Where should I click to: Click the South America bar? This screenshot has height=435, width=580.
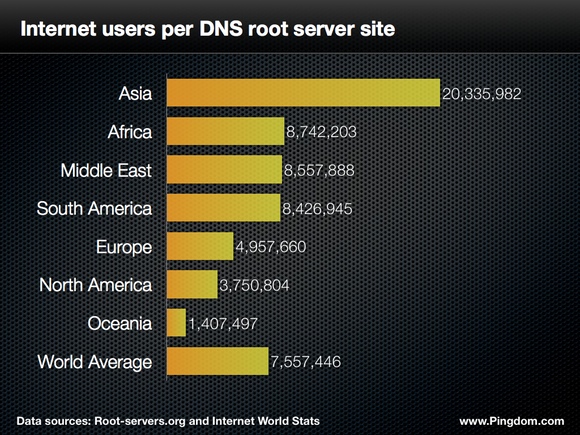(223, 208)
